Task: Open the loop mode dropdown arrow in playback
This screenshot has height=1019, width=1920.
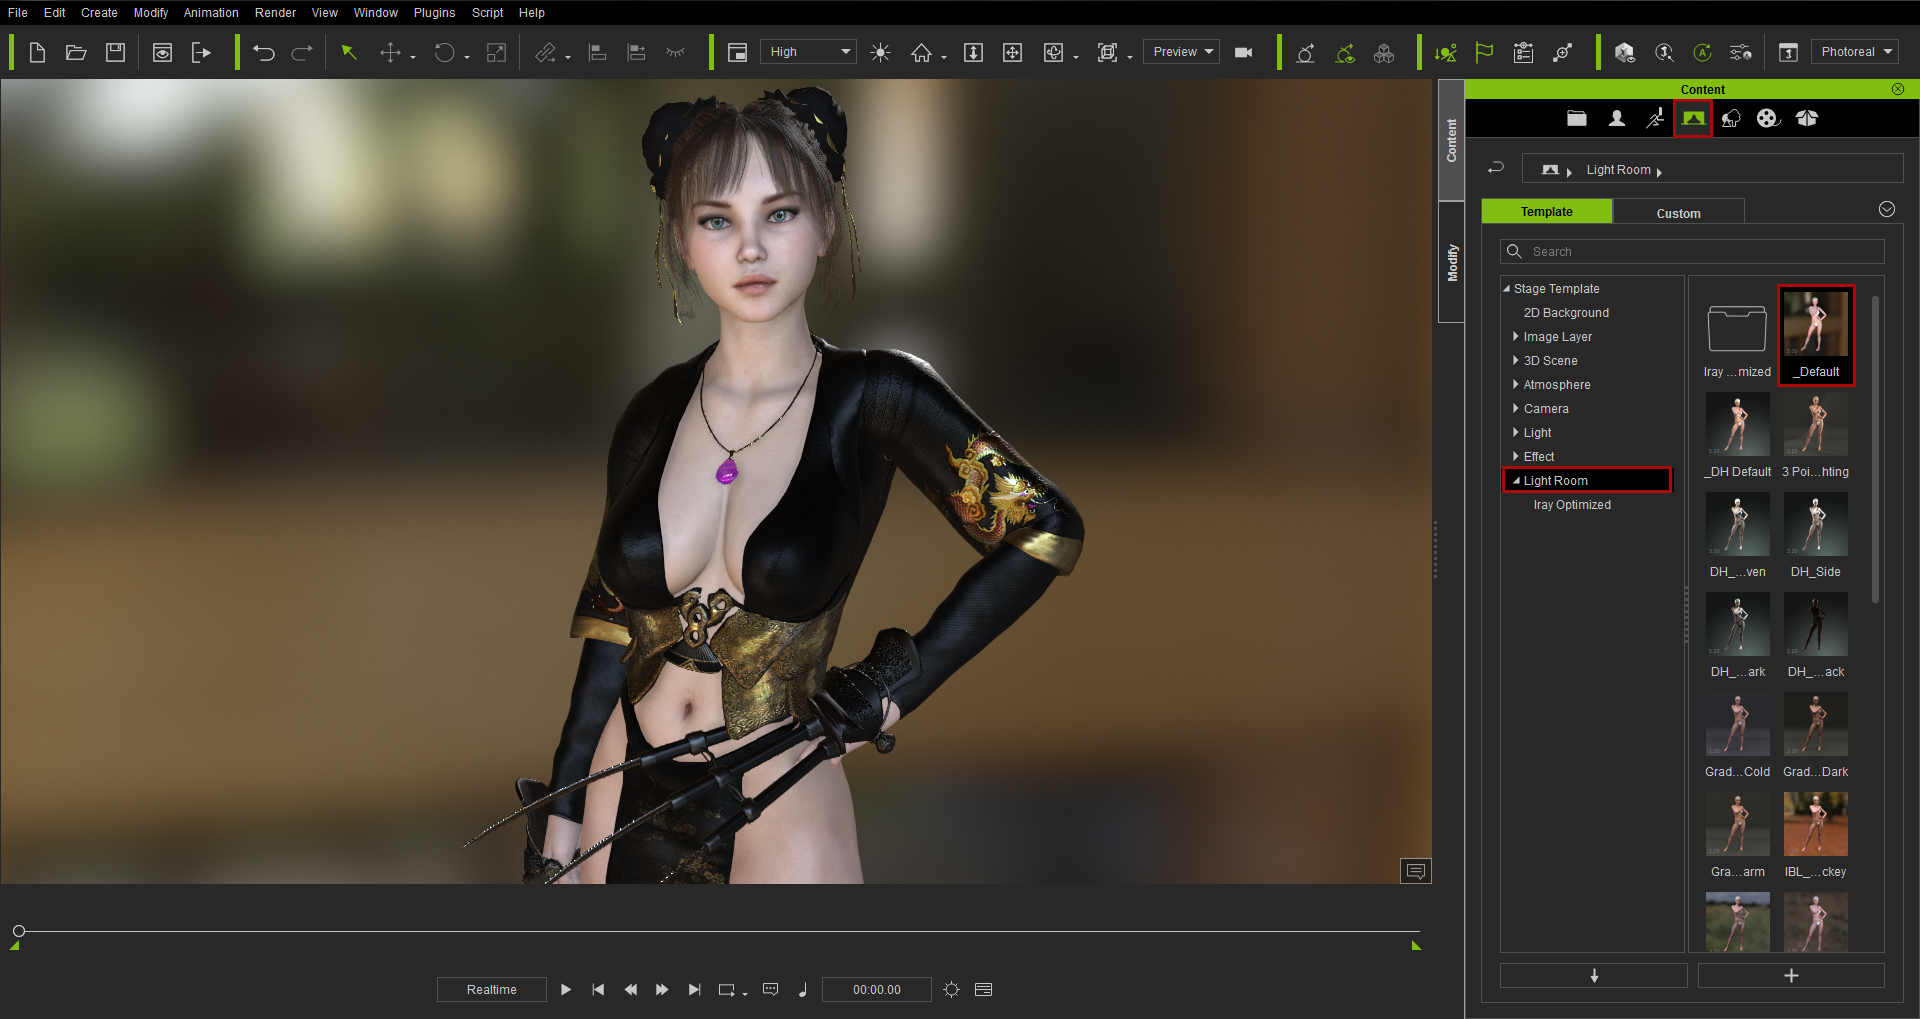Action: [745, 992]
